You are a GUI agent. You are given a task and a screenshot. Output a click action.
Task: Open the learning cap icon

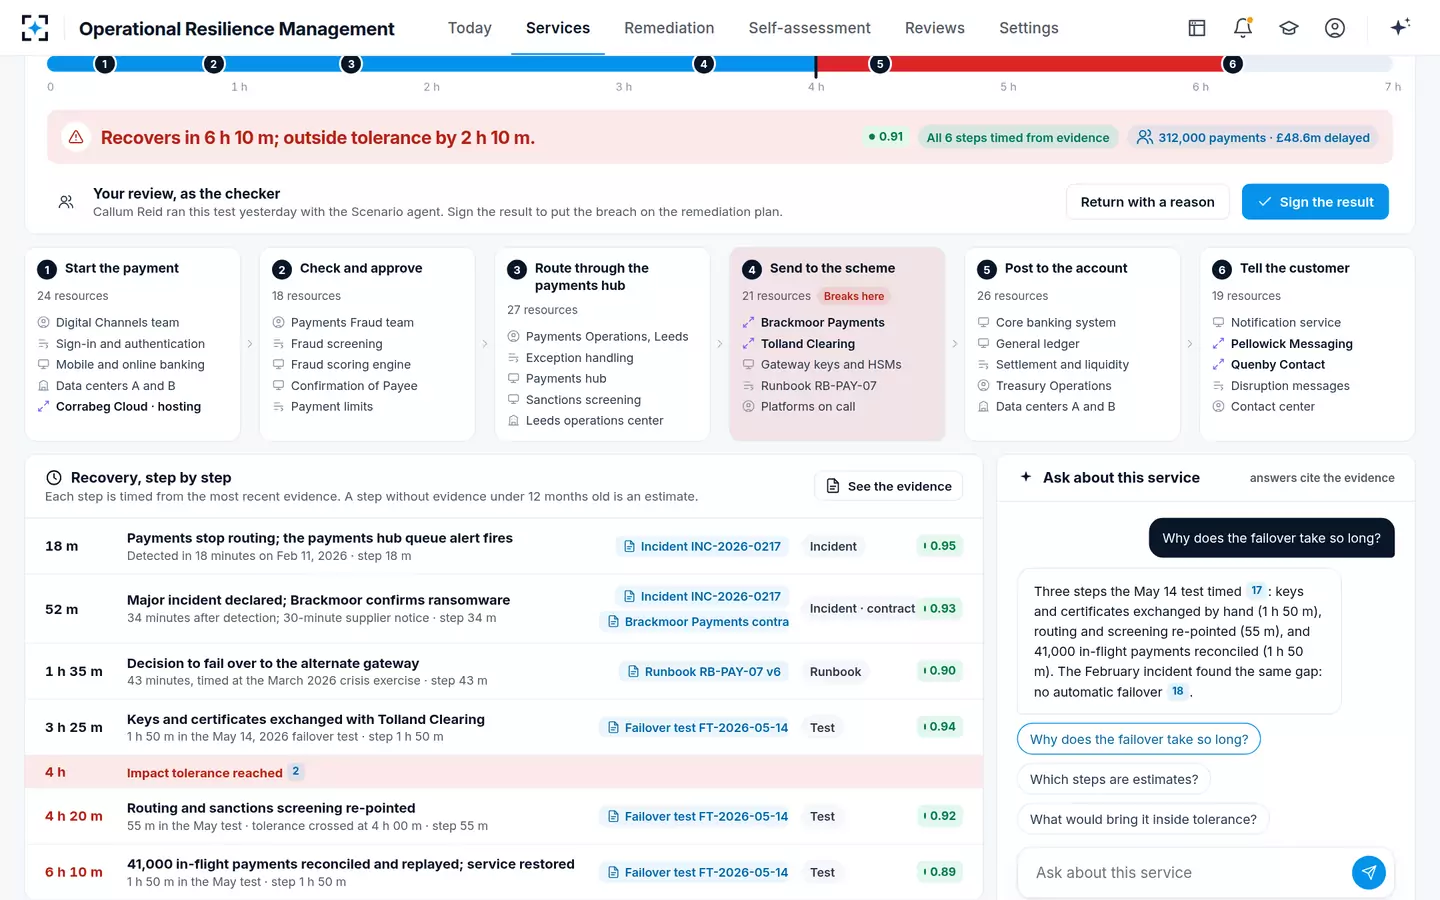coord(1289,28)
